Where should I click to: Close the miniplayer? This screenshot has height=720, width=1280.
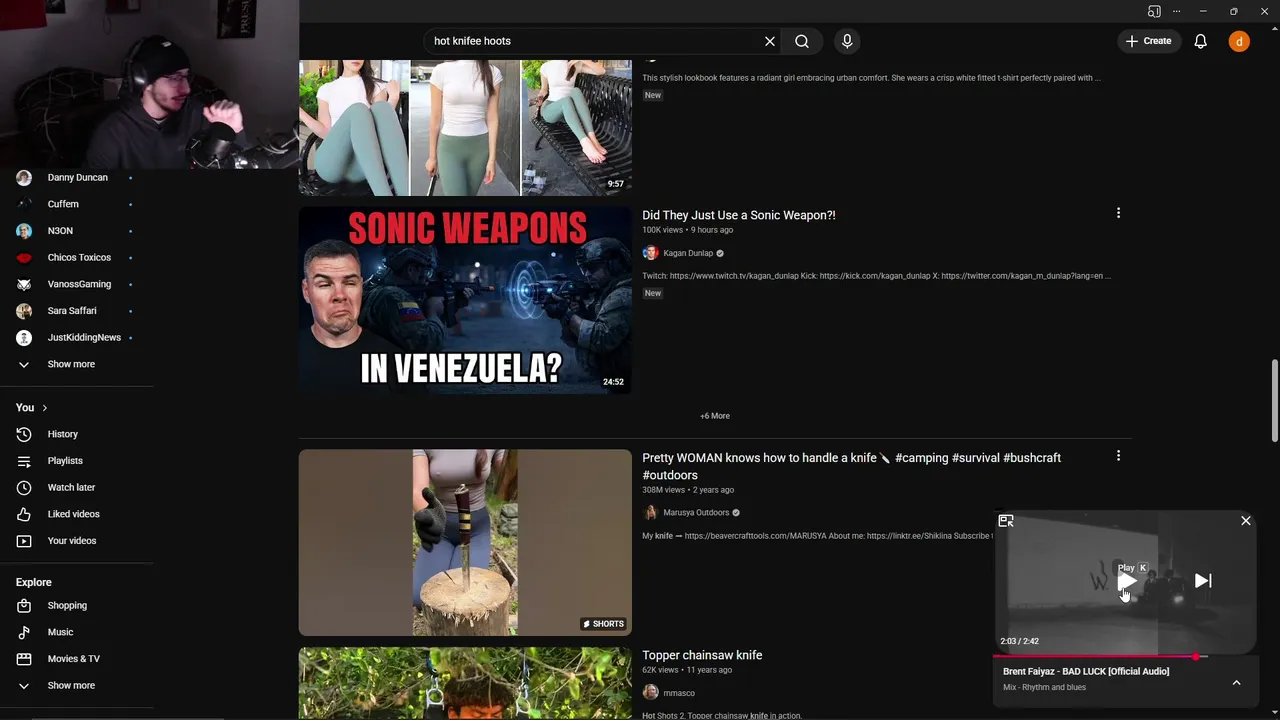1246,521
